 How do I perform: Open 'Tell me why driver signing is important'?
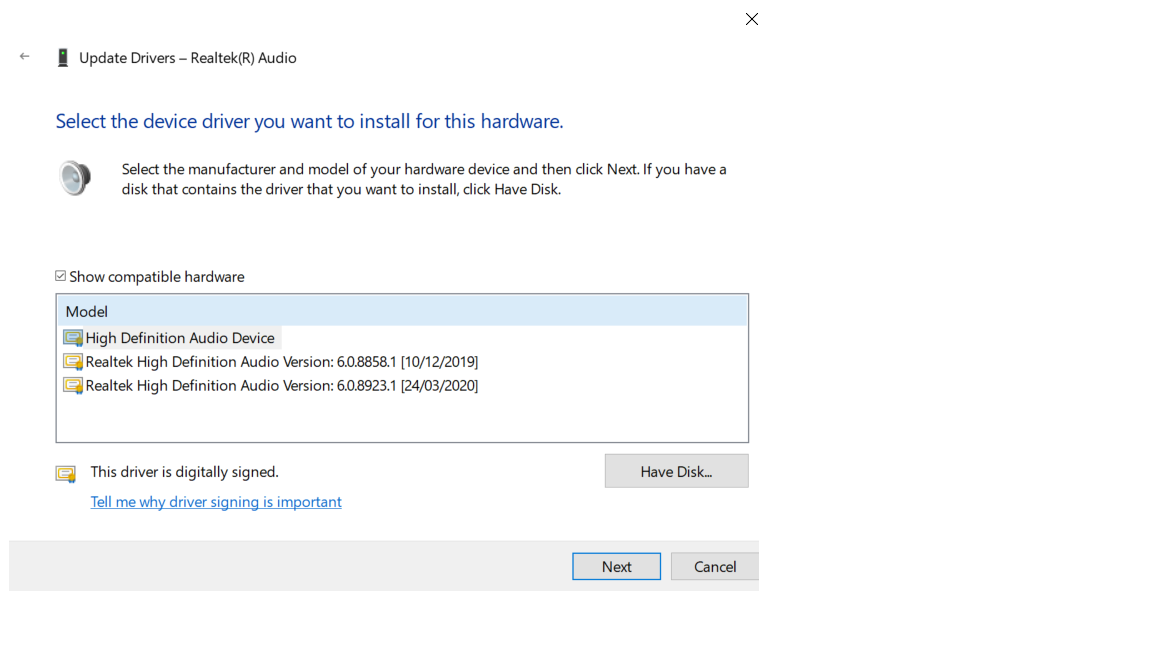(216, 502)
